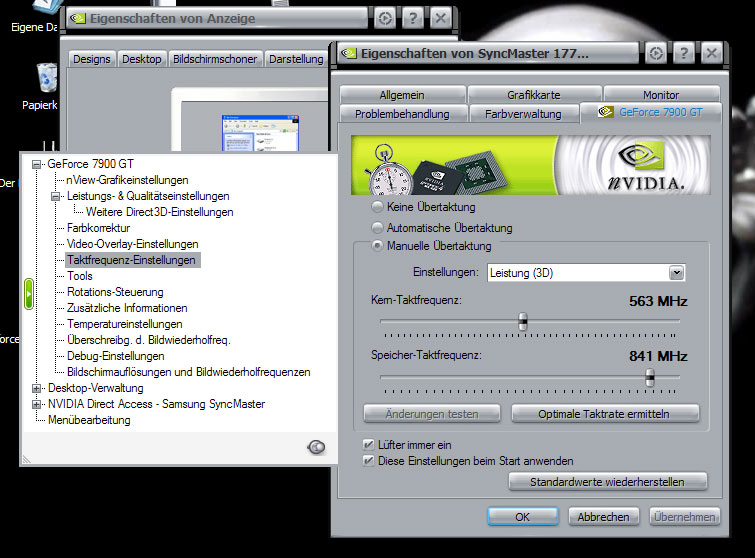Open the Desktop tab in Eigenschaften von Anzeige
The width and height of the screenshot is (755, 558).
142,59
